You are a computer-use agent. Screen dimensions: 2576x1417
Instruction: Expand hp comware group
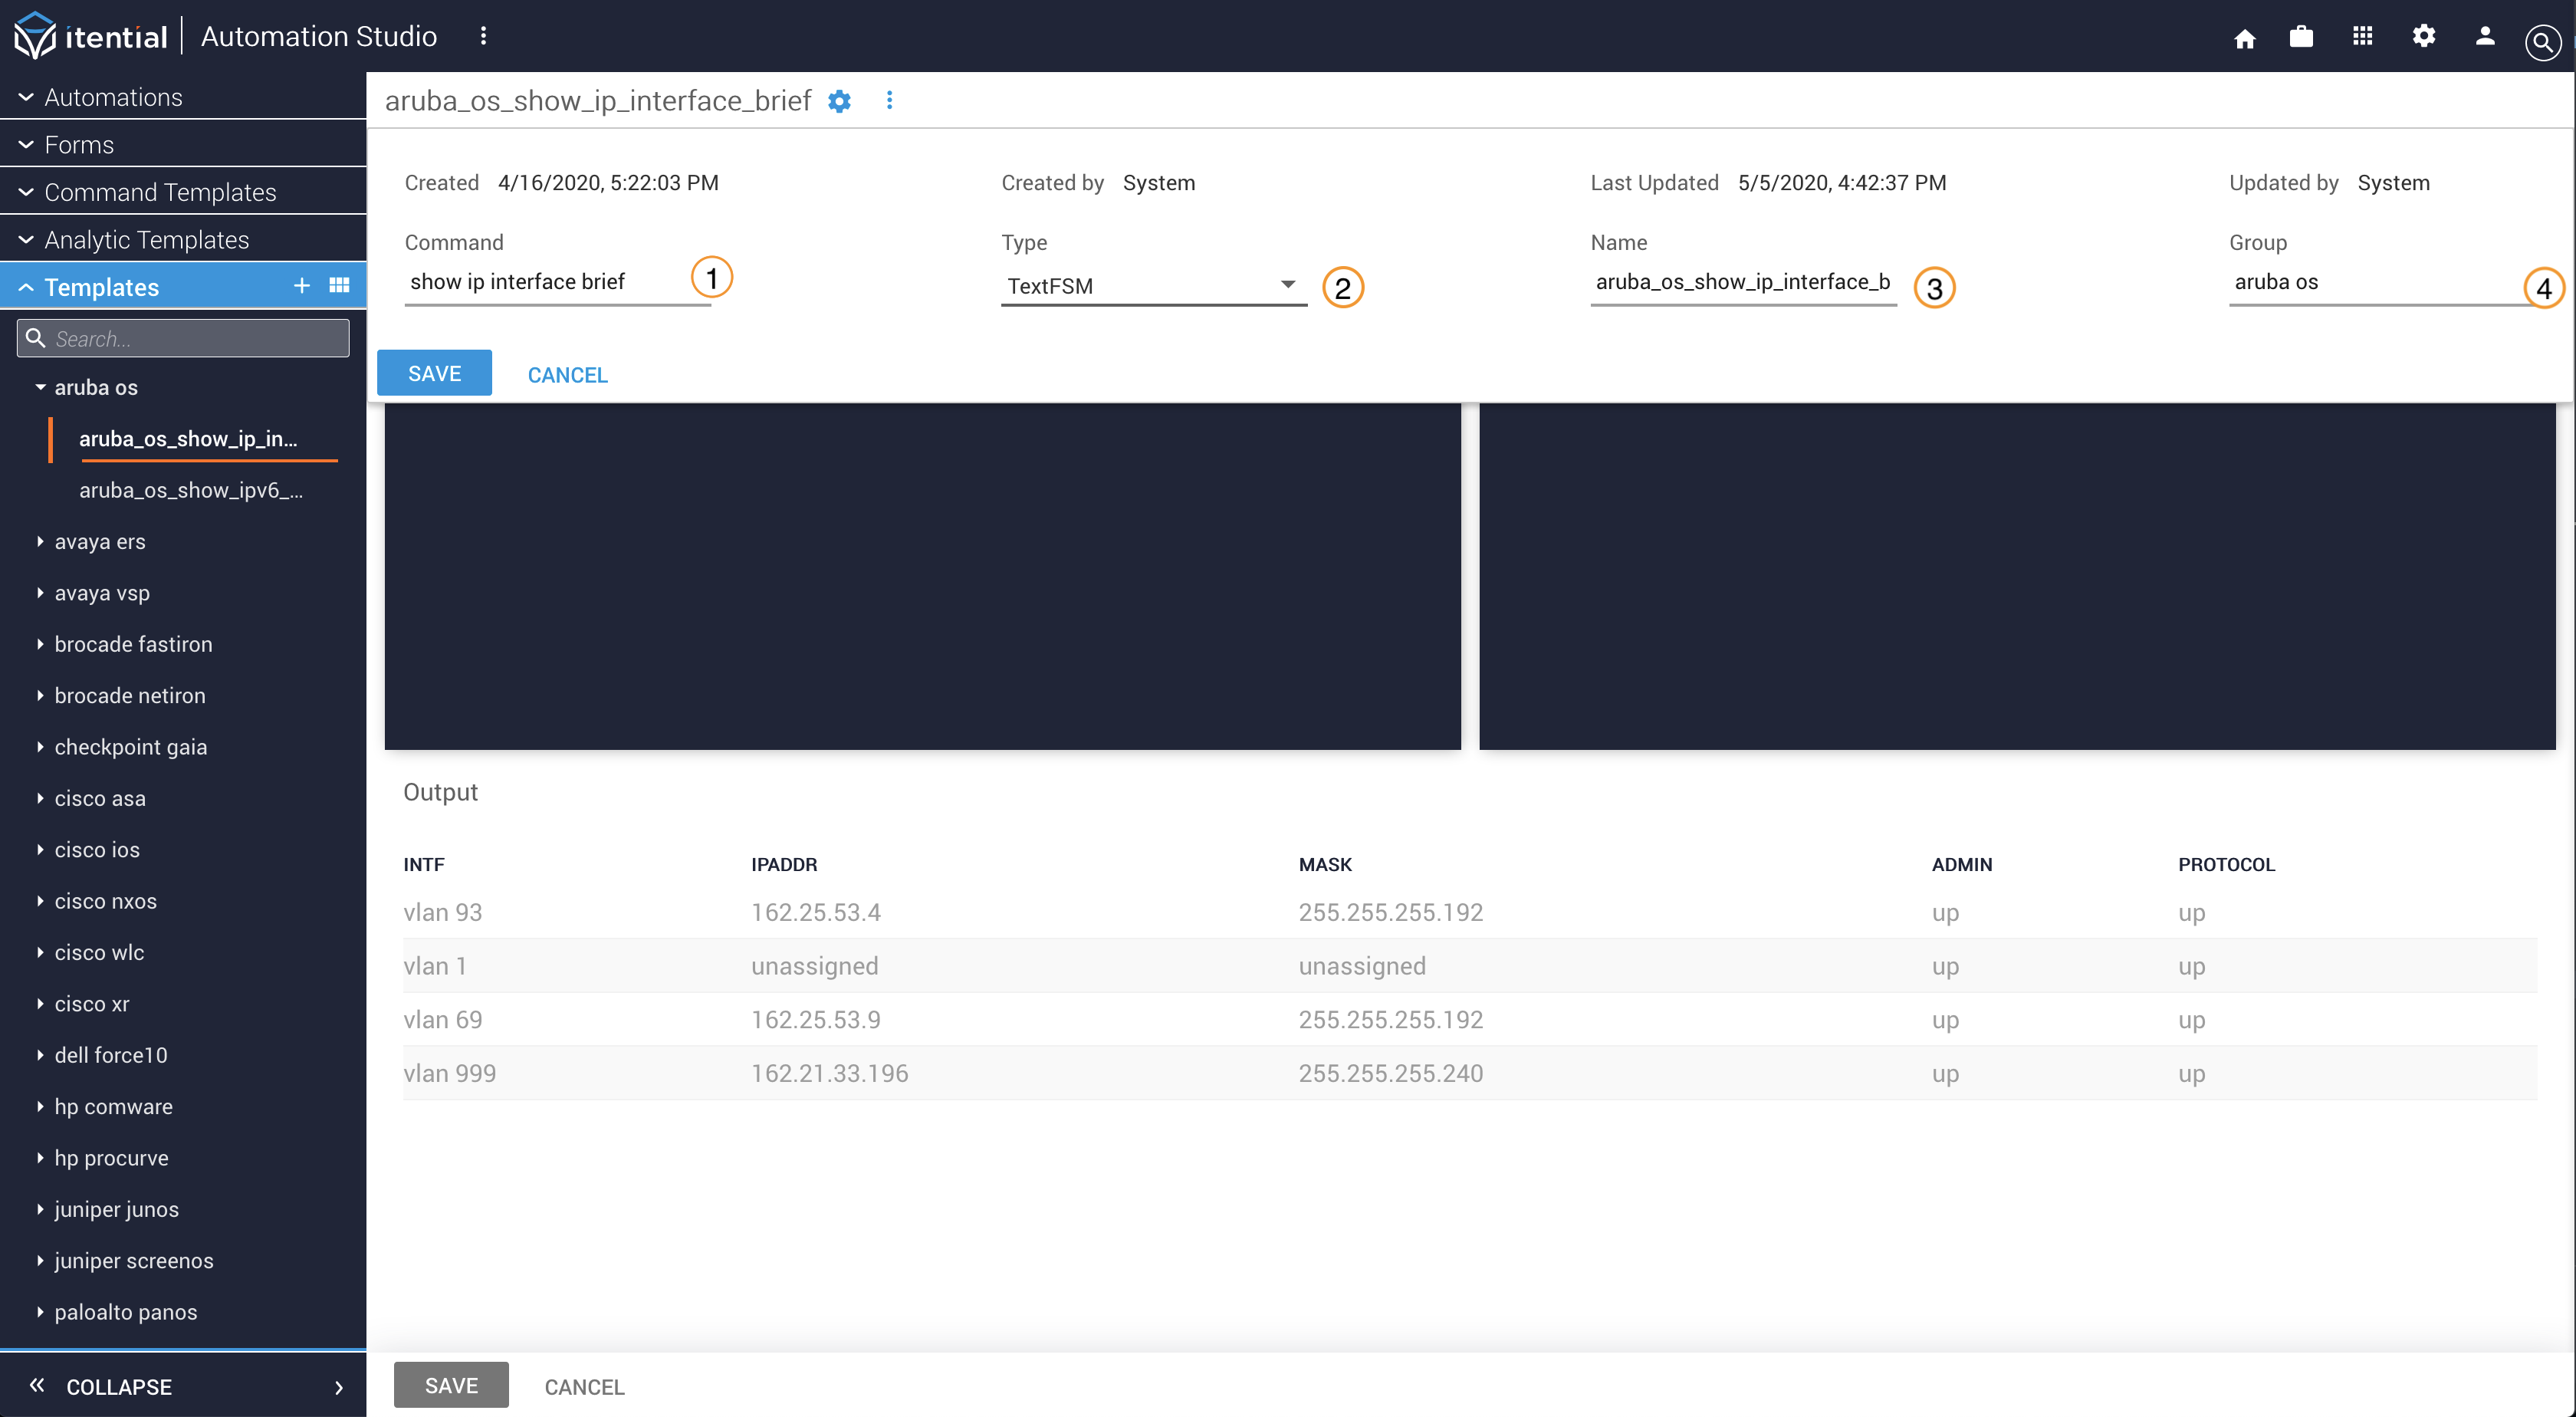[x=40, y=1106]
